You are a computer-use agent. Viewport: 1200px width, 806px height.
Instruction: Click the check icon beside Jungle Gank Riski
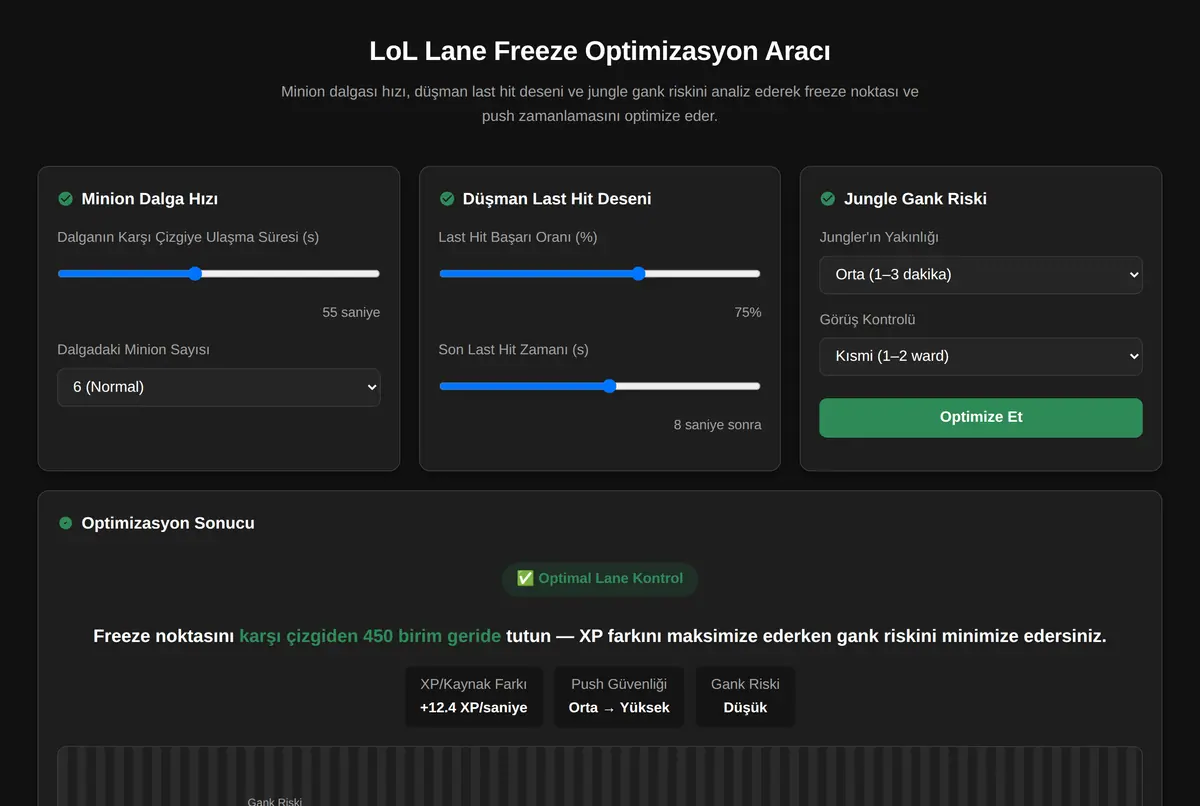(x=828, y=199)
